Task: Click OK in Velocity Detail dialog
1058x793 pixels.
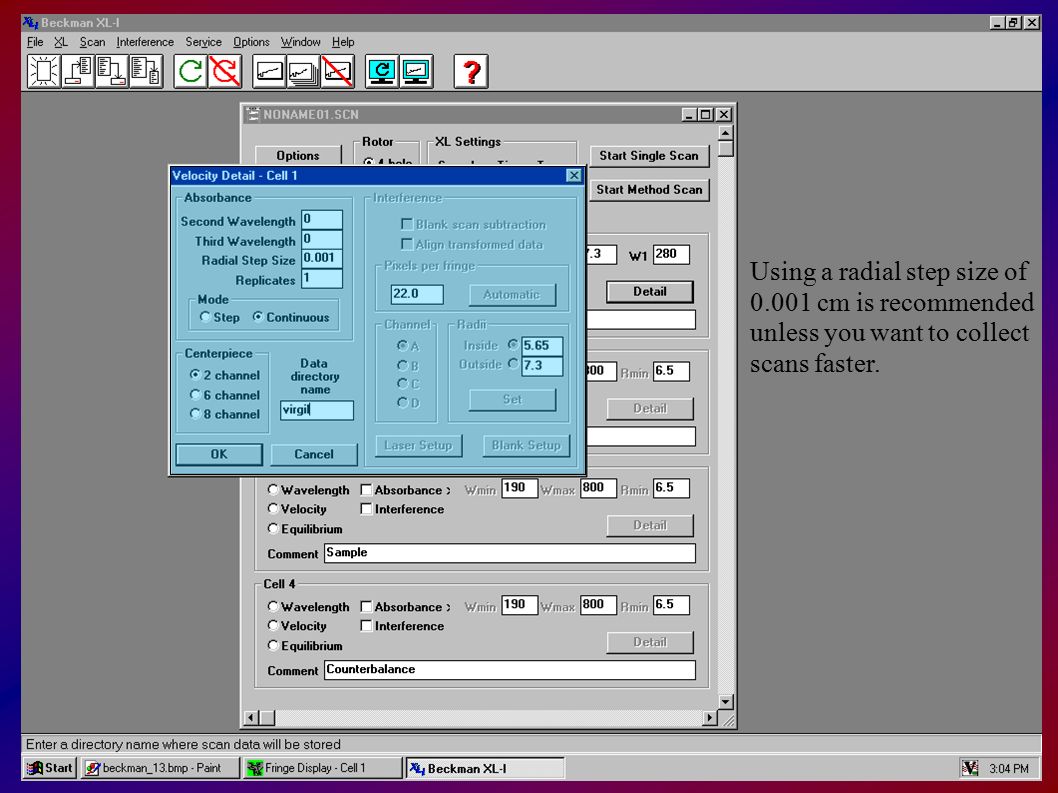Action: 219,454
